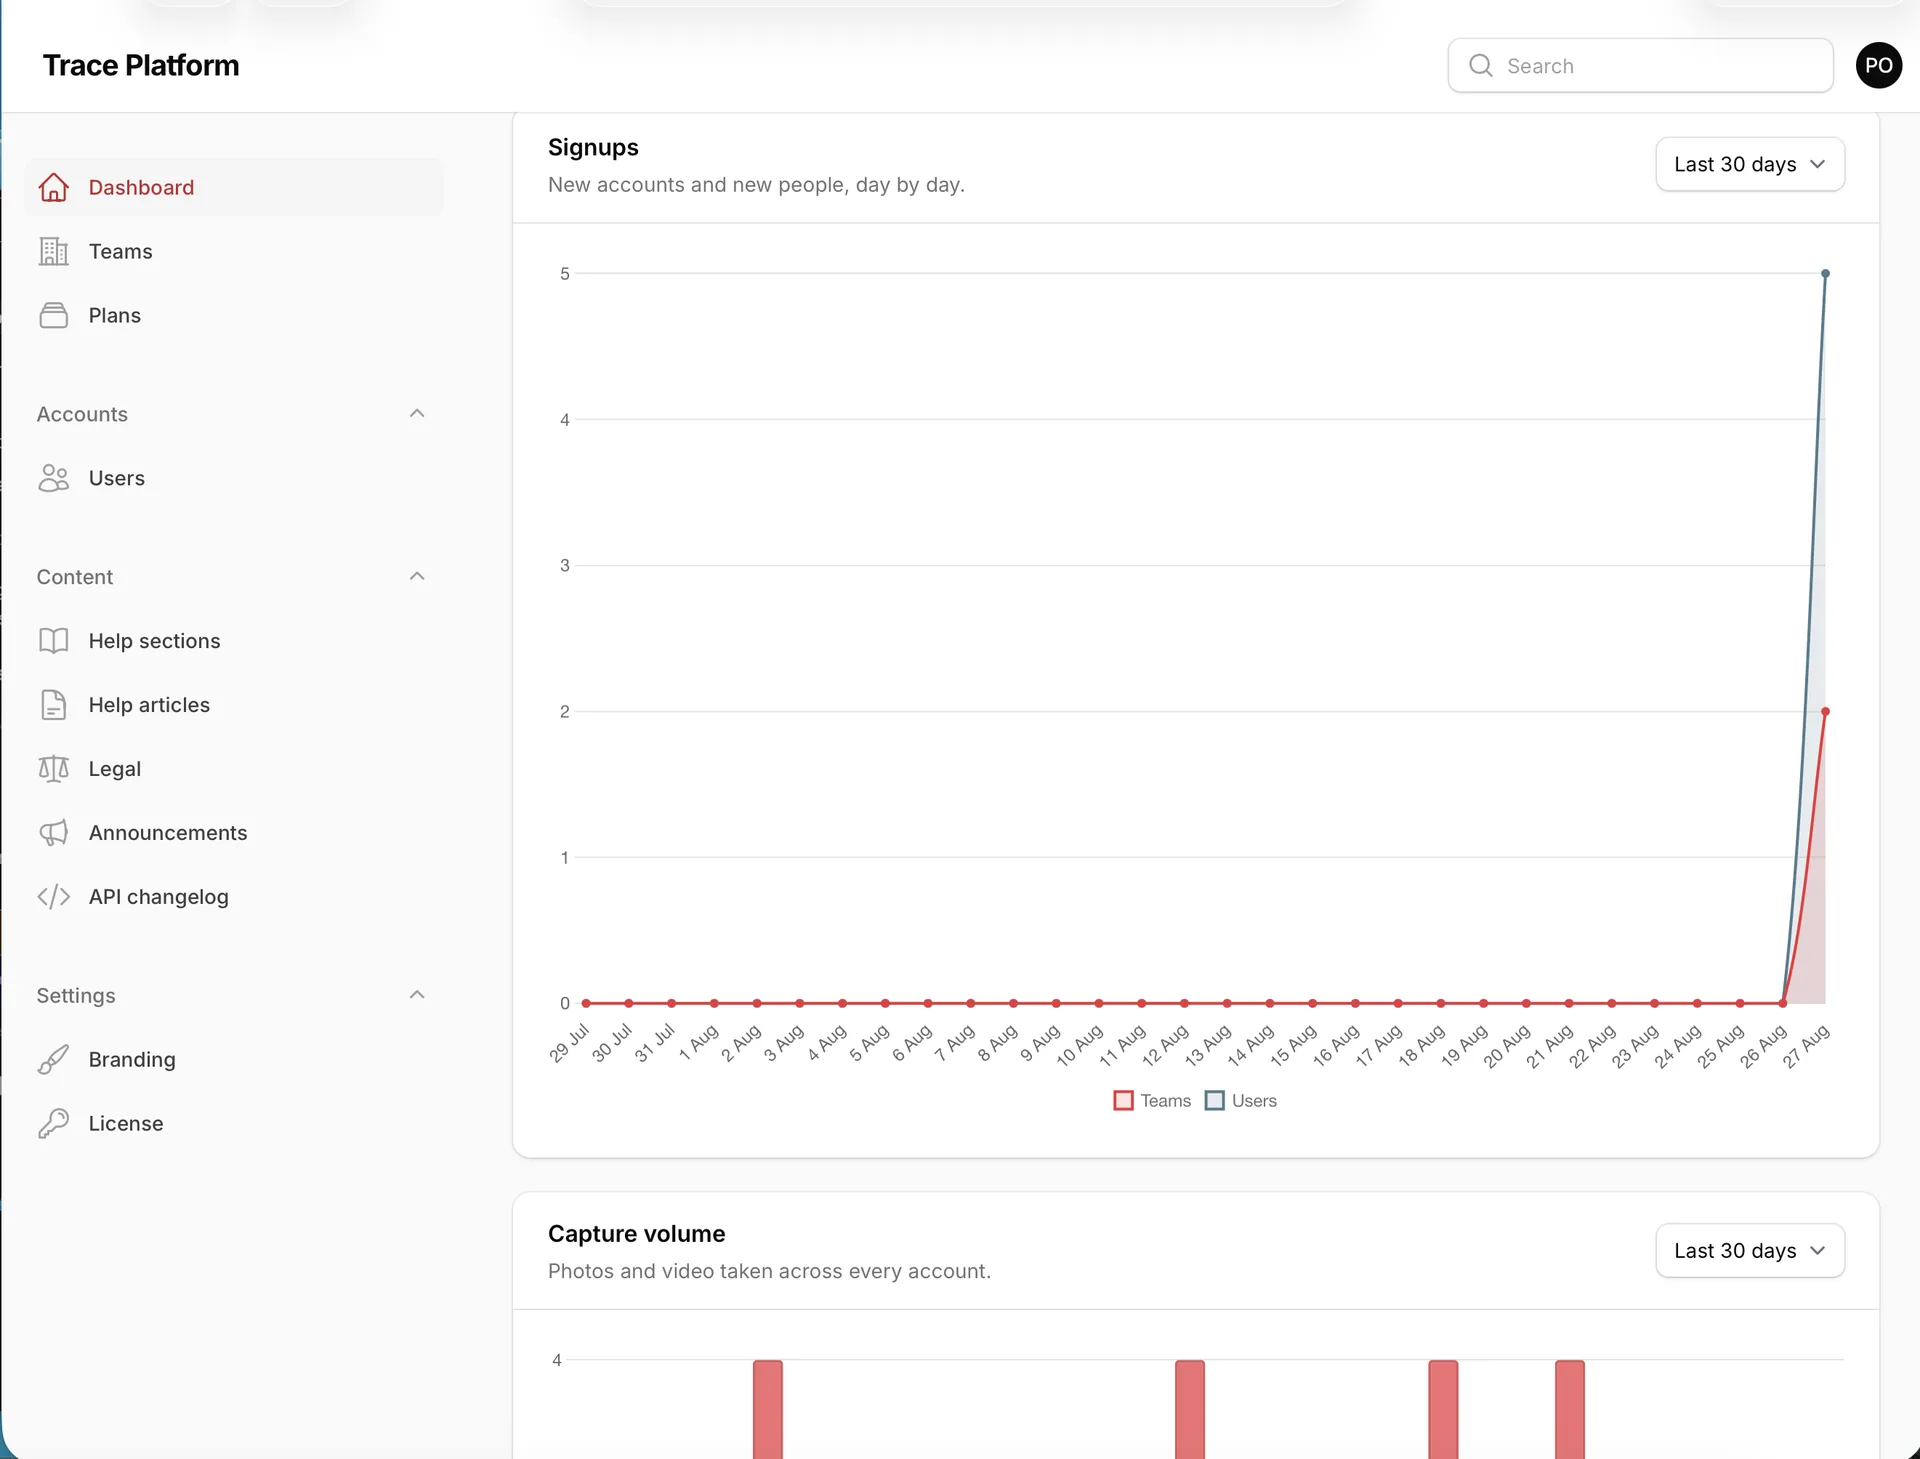Click the API changelog code icon
This screenshot has height=1459, width=1920.
click(54, 897)
